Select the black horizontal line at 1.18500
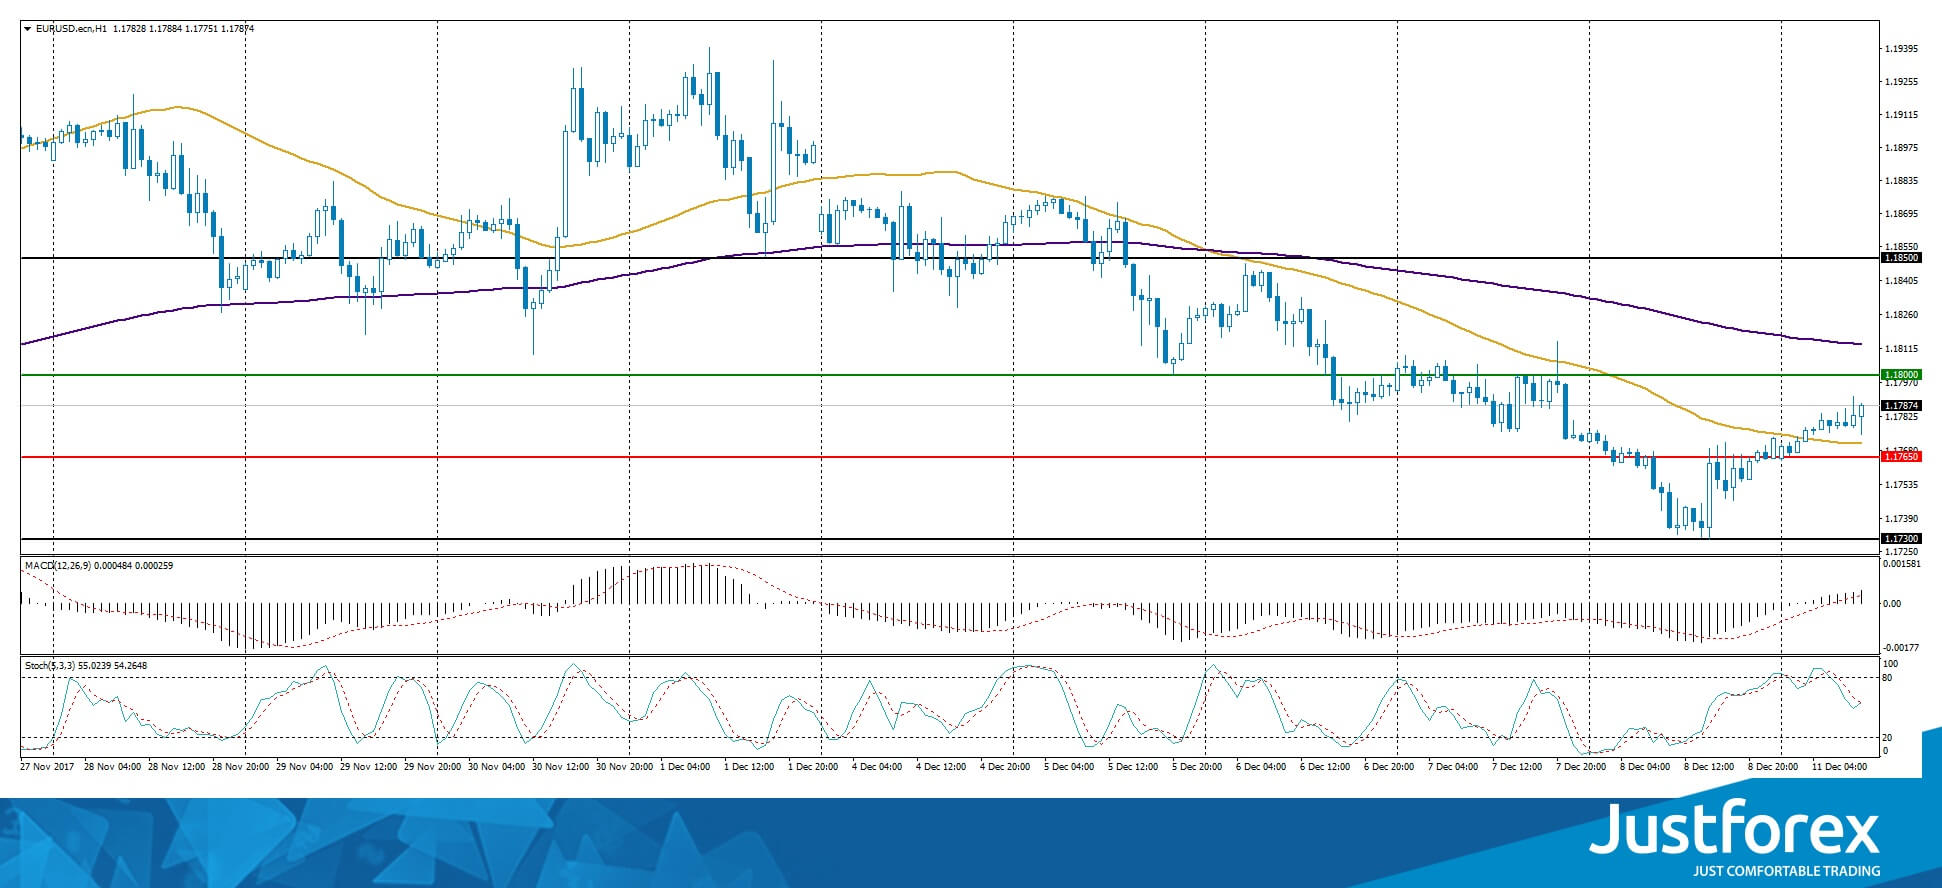1942x888 pixels. tap(950, 258)
